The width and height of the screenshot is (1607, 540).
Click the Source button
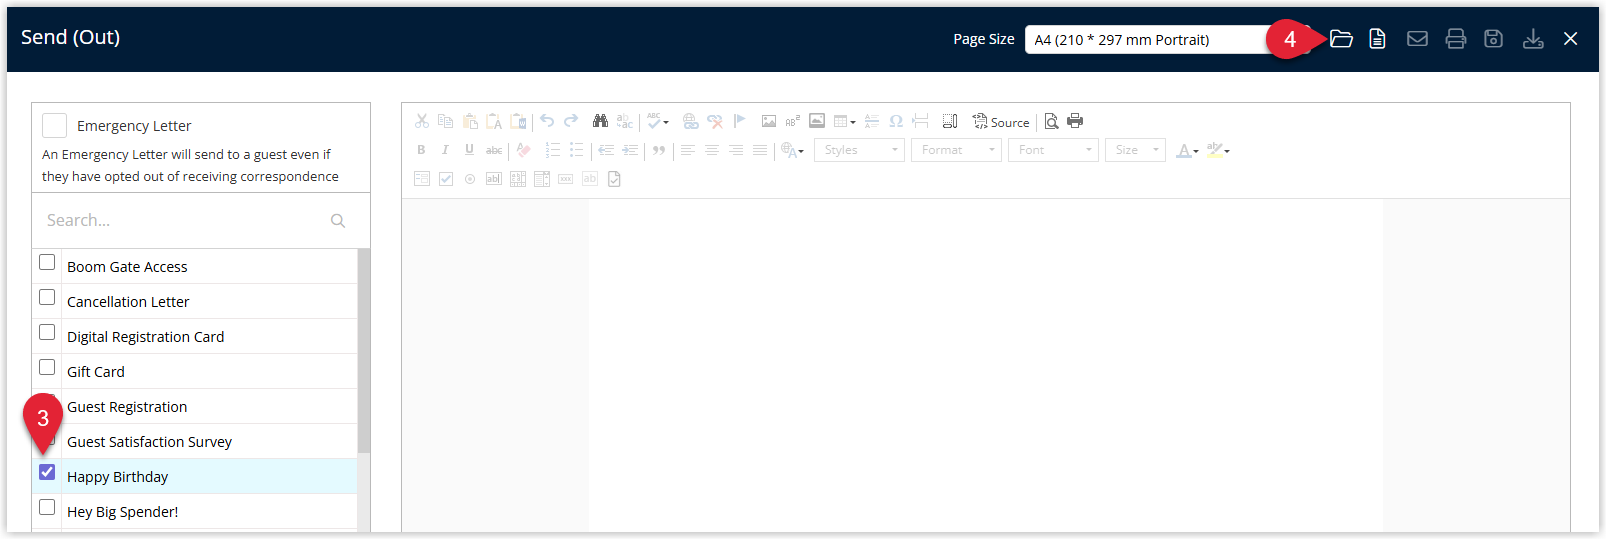[x=1001, y=121]
